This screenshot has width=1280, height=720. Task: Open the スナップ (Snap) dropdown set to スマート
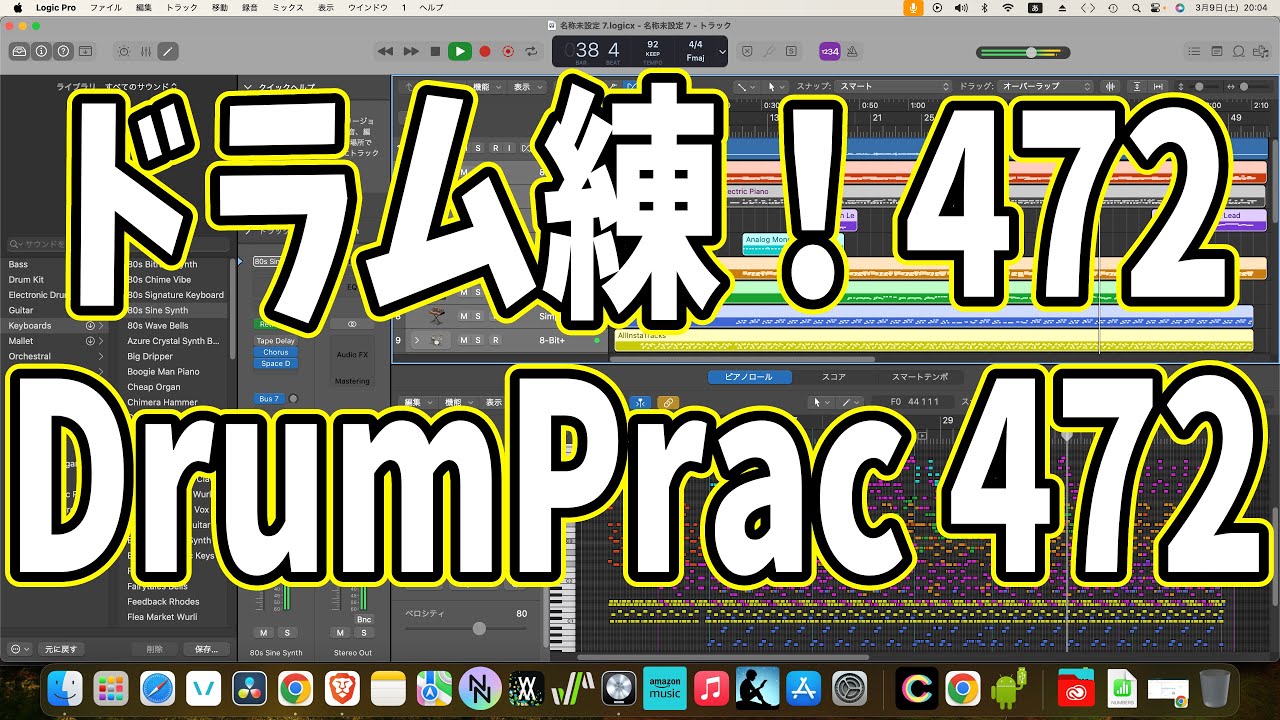[x=893, y=87]
